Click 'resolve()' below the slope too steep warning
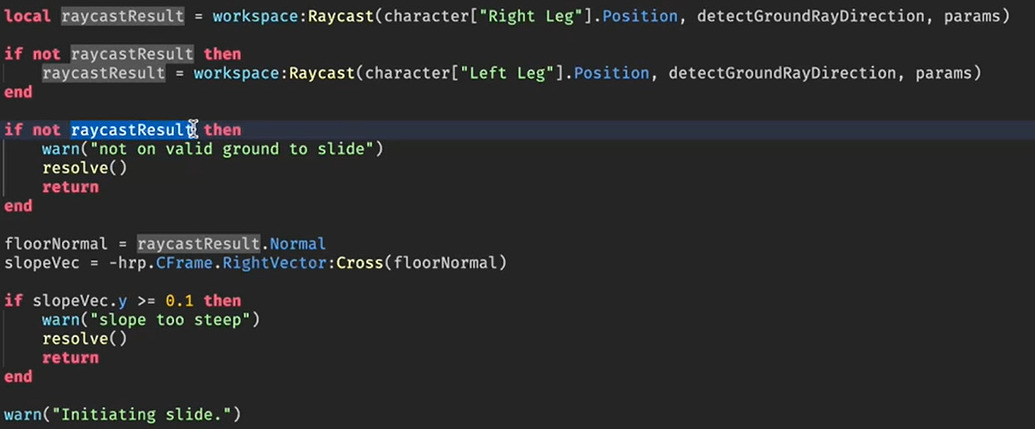Image resolution: width=1035 pixels, height=429 pixels. pos(84,339)
